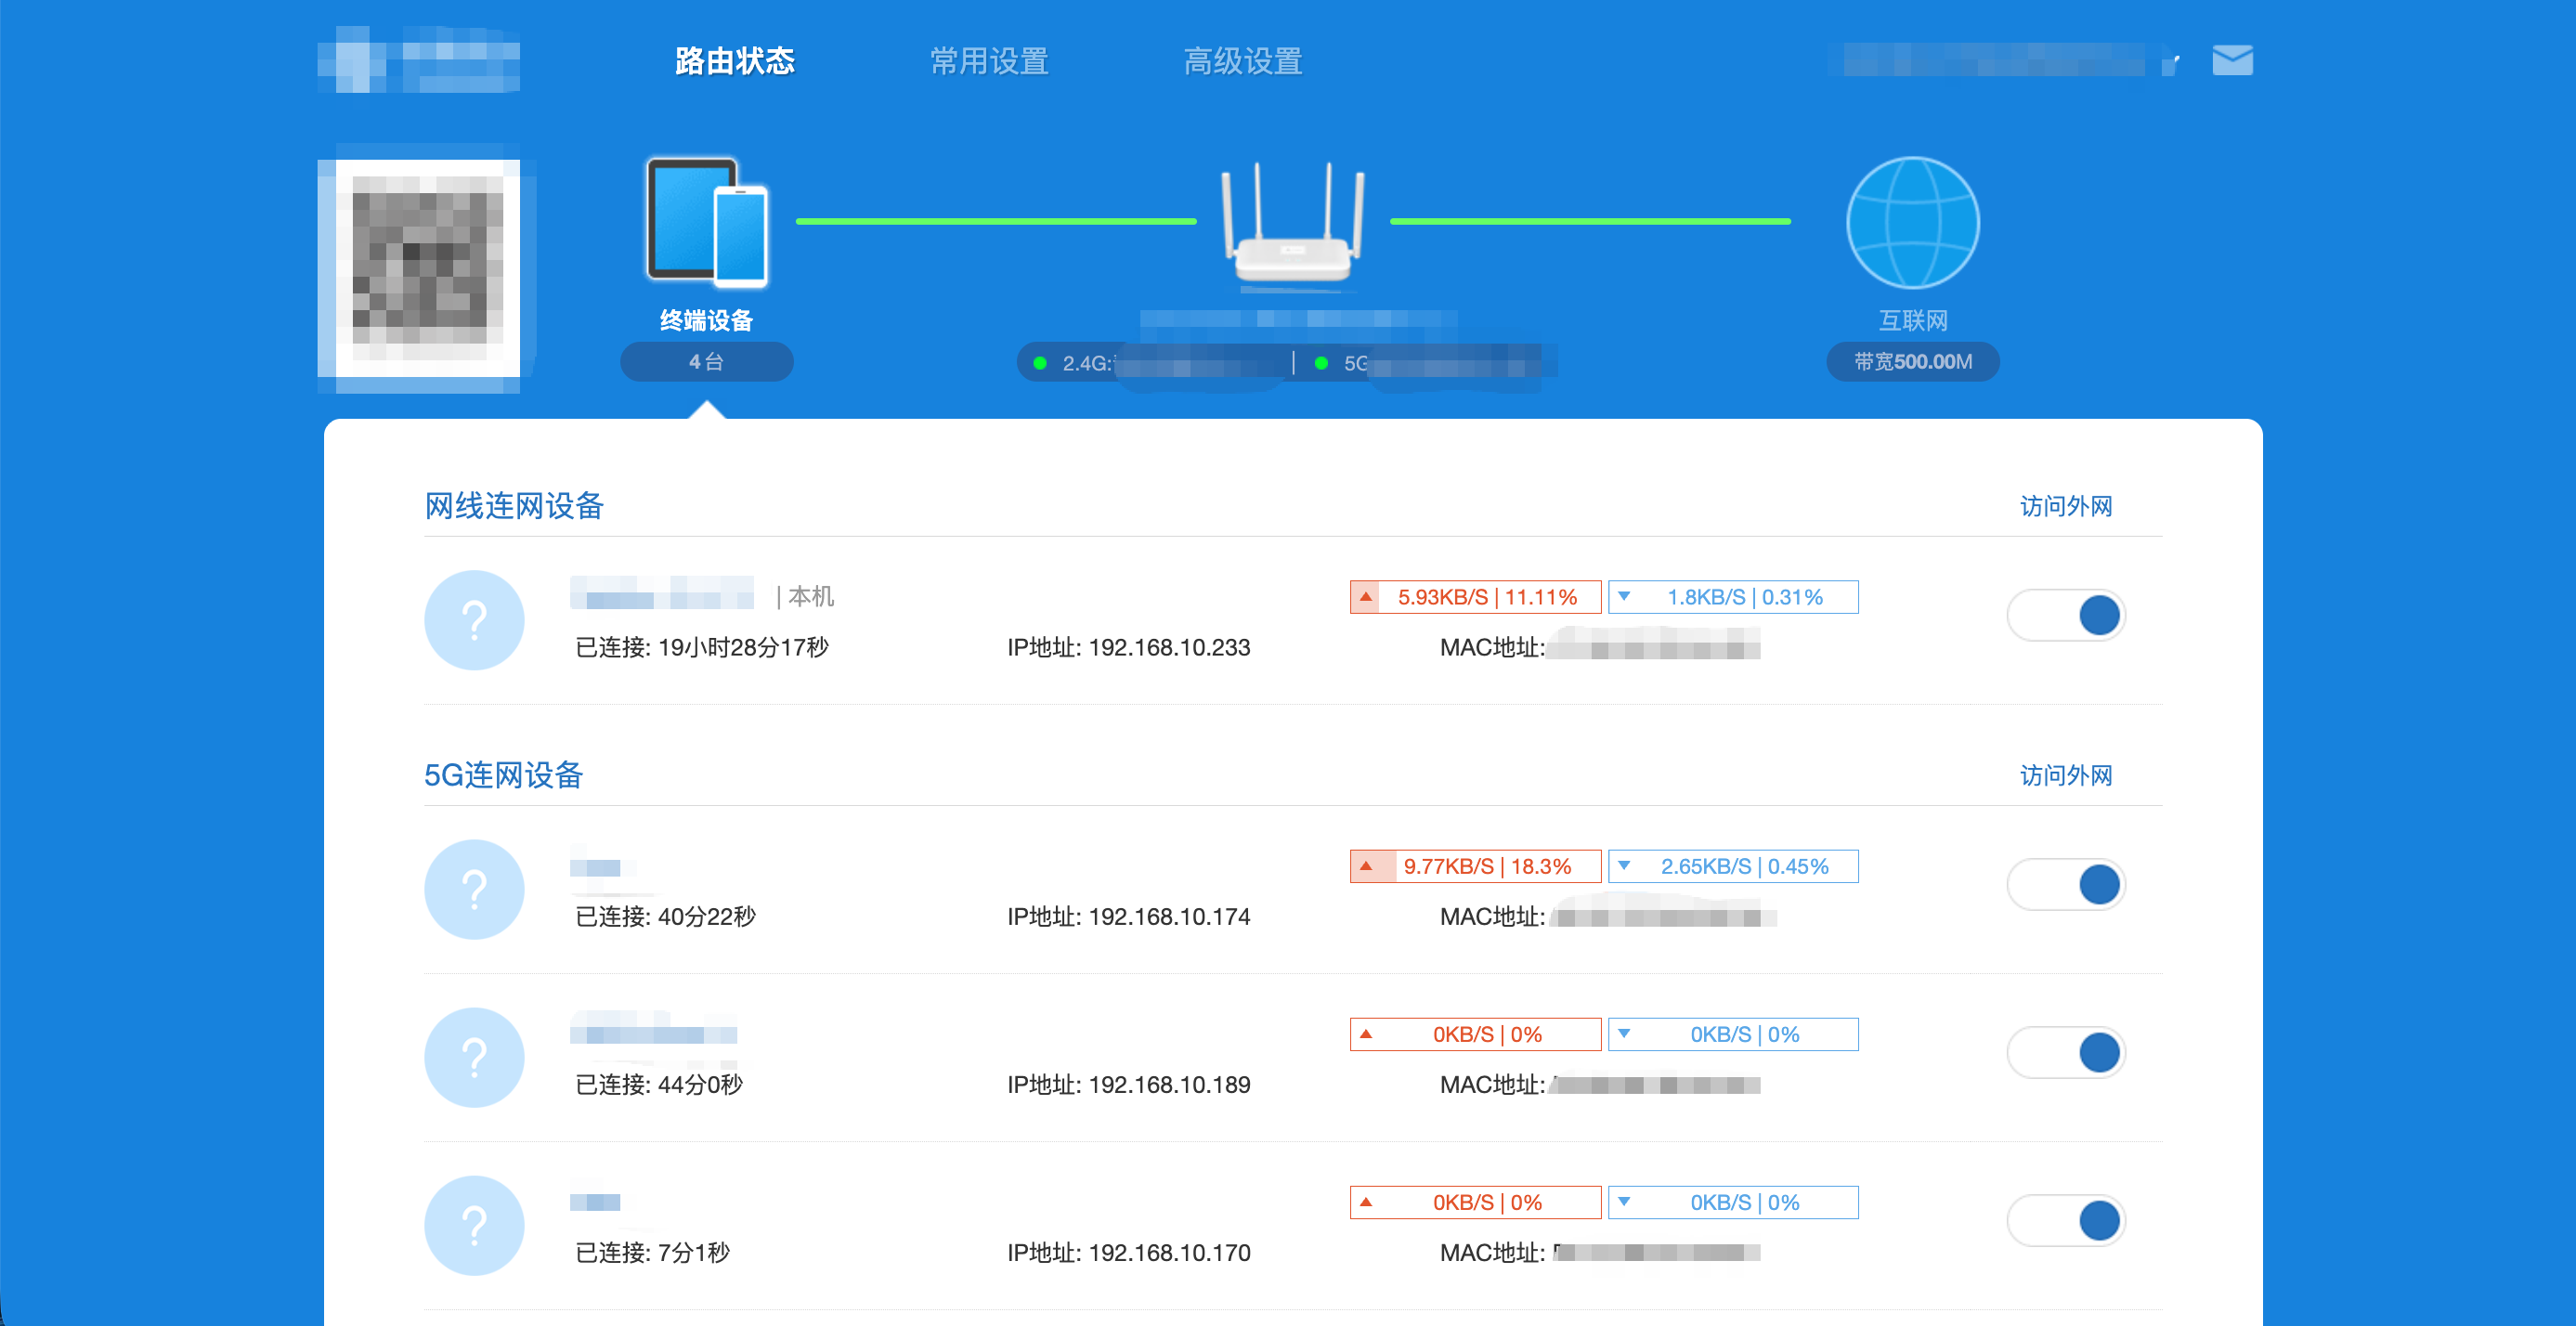Disable internet access for 192.168.10.189

pyautogui.click(x=2066, y=1052)
